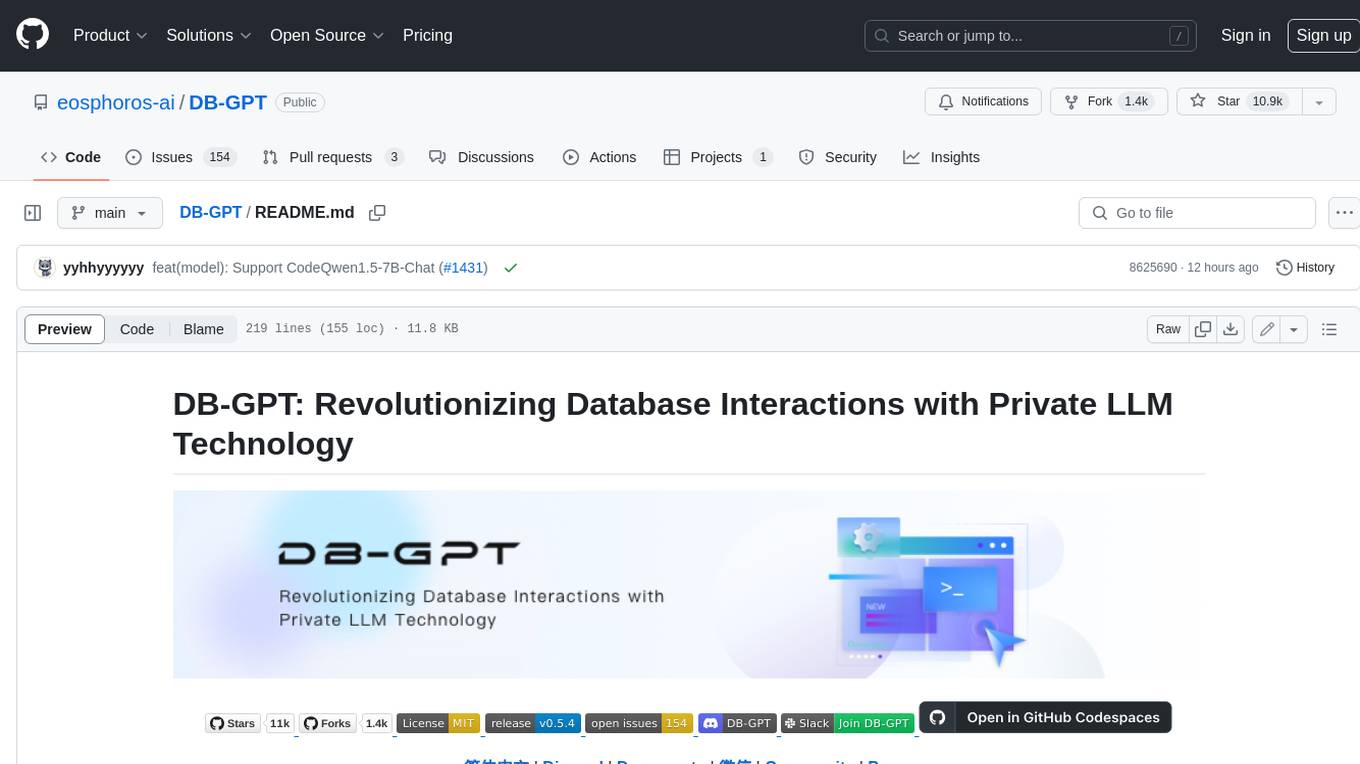Click the open issues 154 badge
The height and width of the screenshot is (764, 1360).
[x=639, y=723]
